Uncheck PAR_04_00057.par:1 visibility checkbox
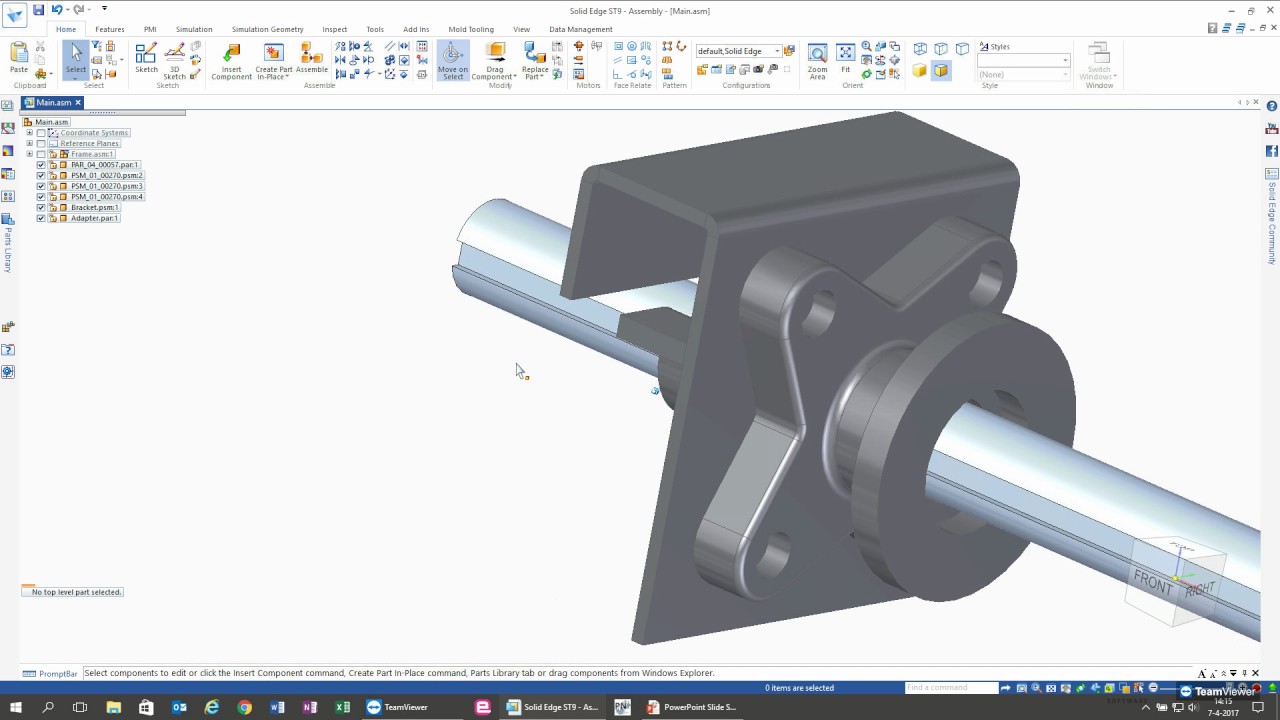The image size is (1280, 720). pyautogui.click(x=41, y=165)
